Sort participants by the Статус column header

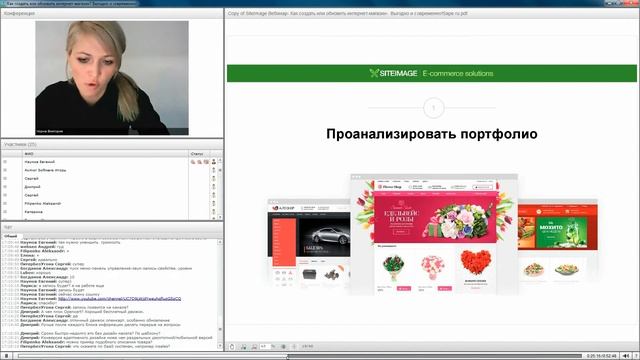click(x=199, y=154)
